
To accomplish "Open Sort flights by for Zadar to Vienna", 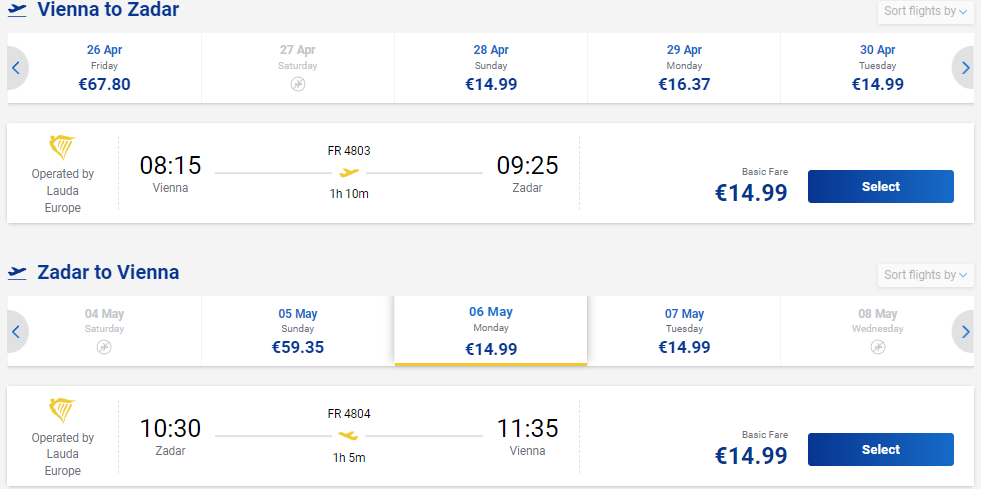I will pos(925,275).
